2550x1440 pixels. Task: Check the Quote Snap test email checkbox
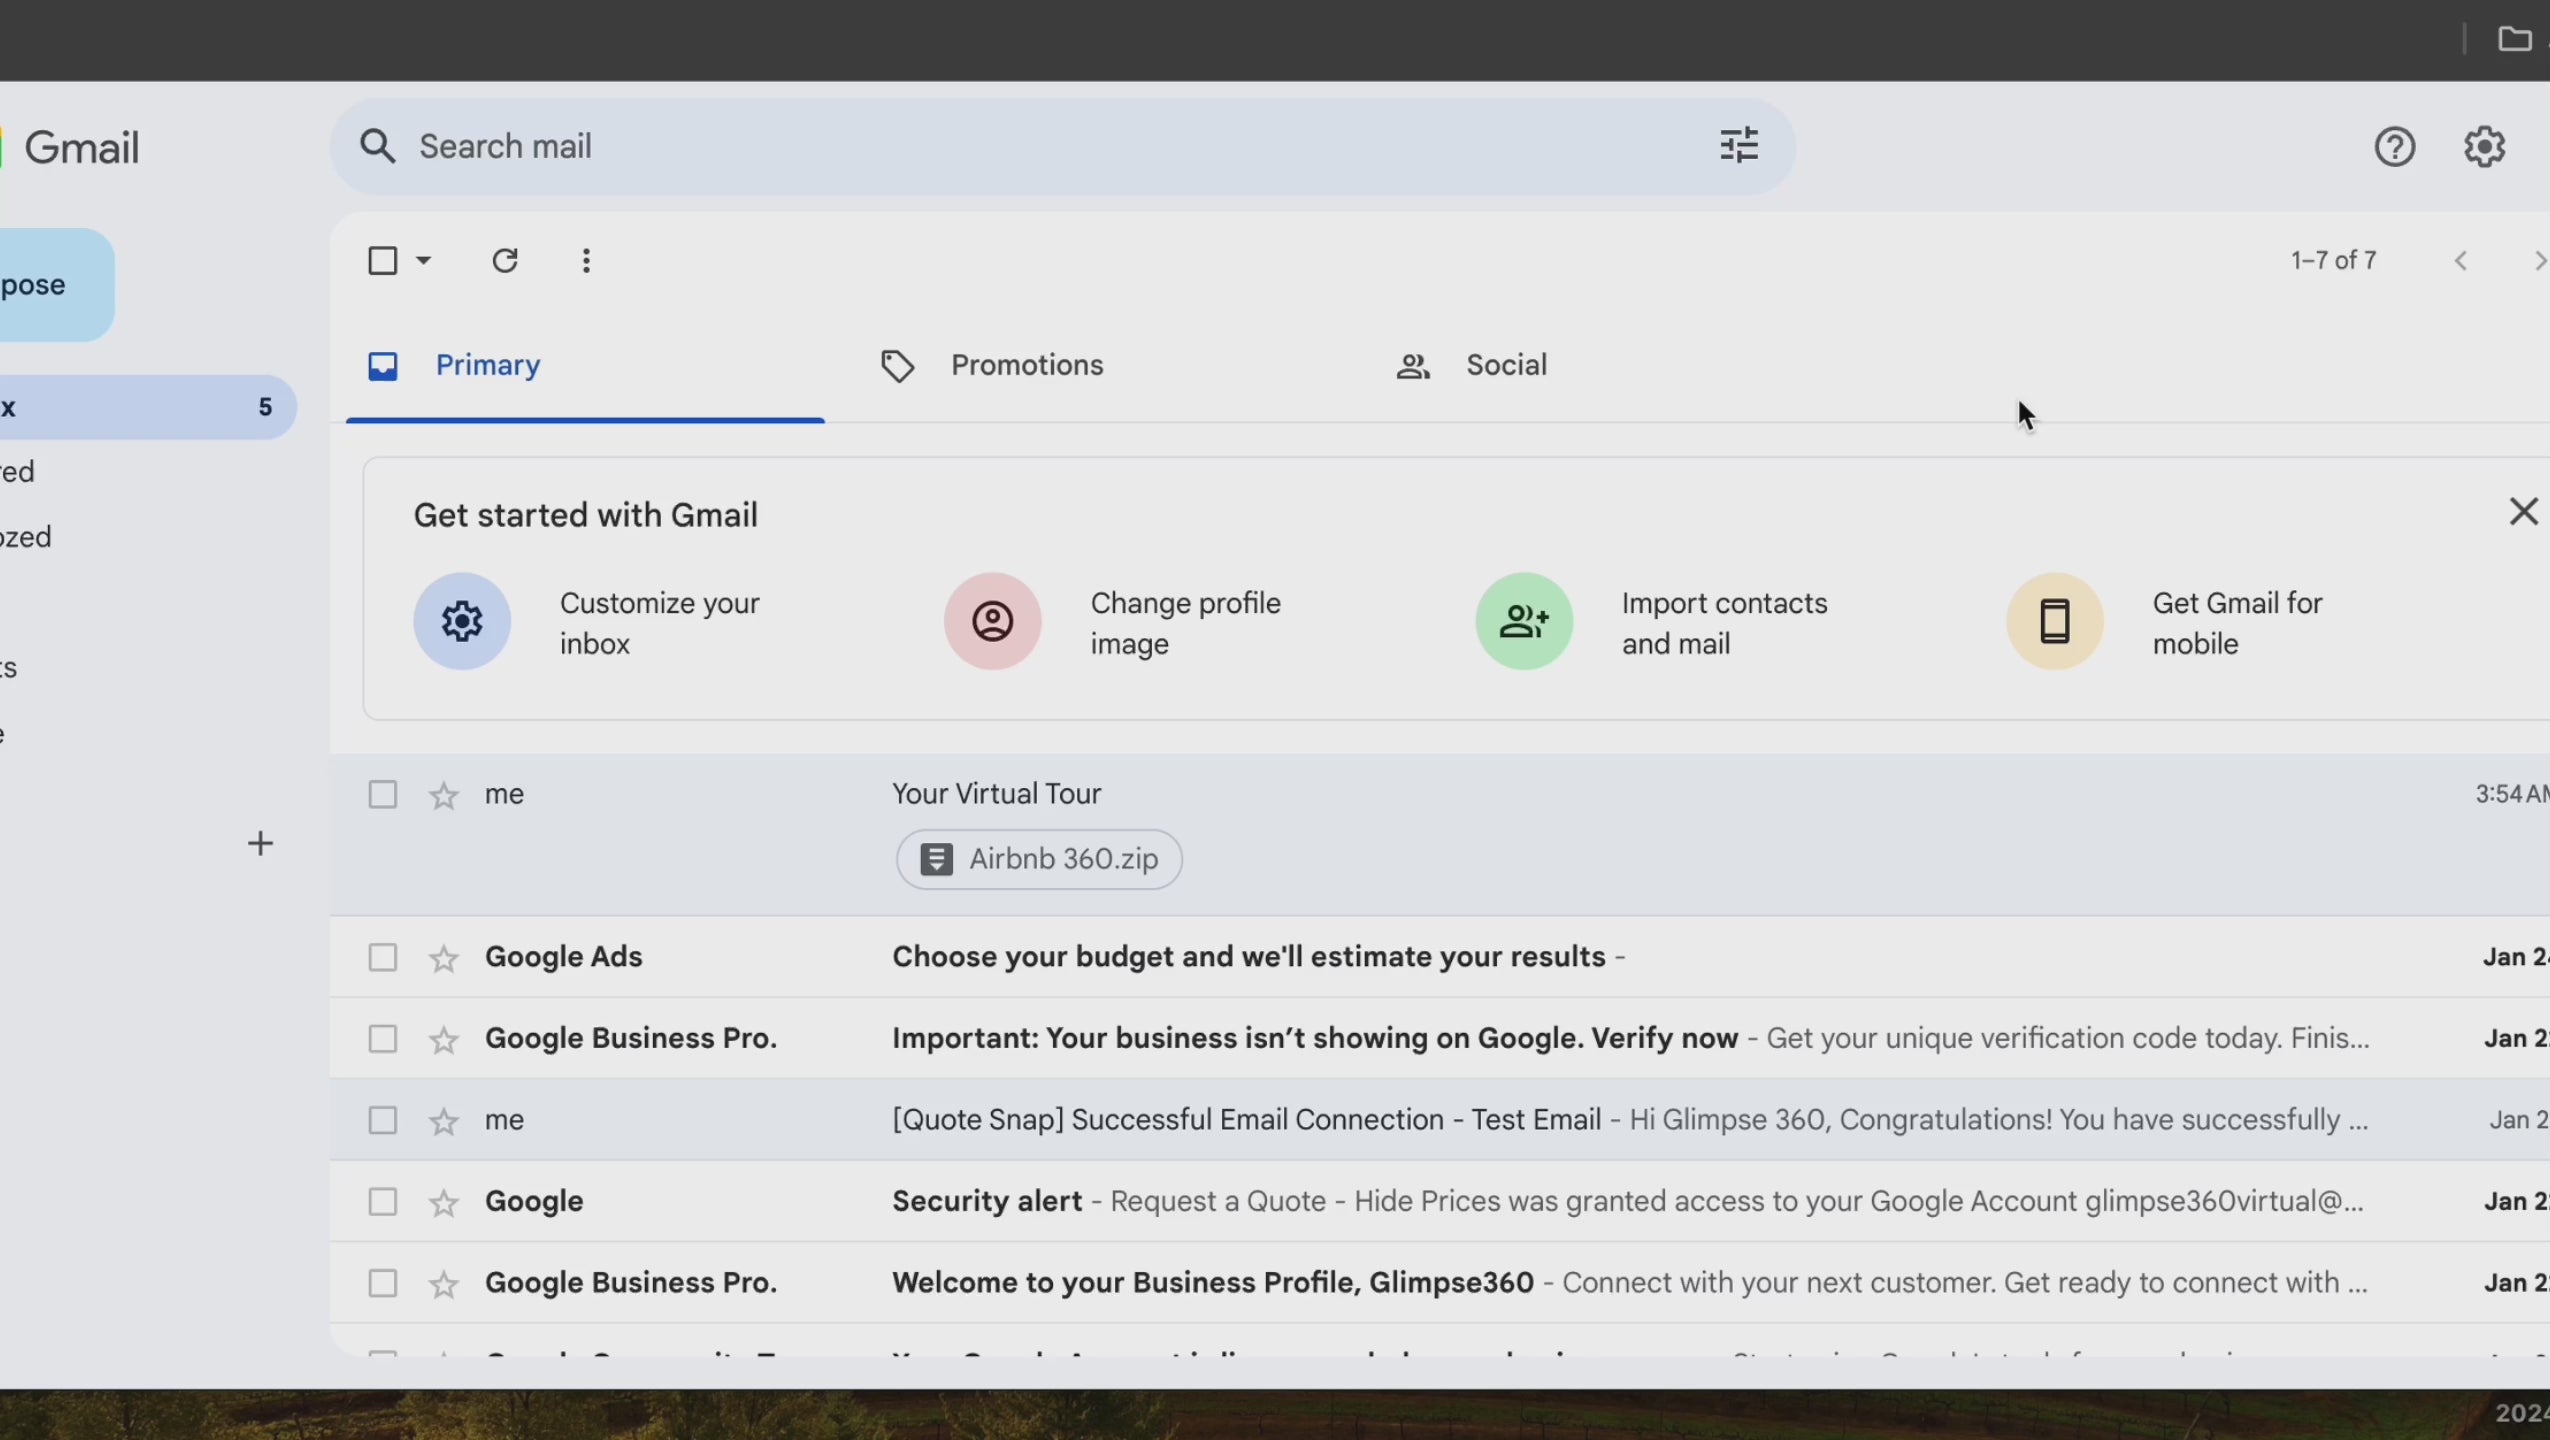pos(382,1121)
